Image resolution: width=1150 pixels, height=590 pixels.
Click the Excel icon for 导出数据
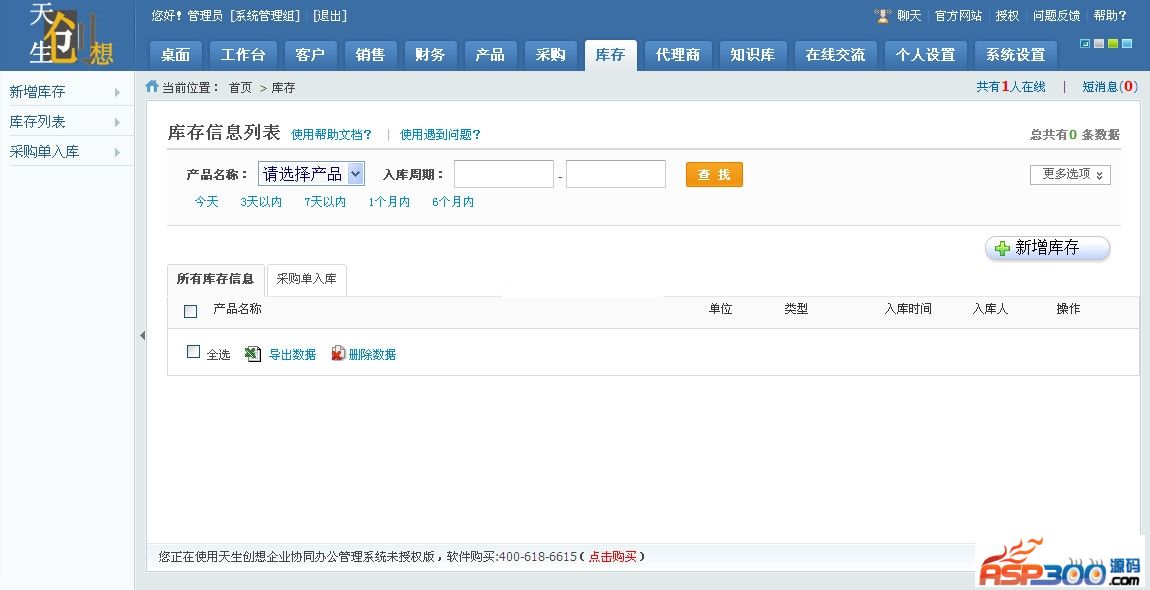253,354
